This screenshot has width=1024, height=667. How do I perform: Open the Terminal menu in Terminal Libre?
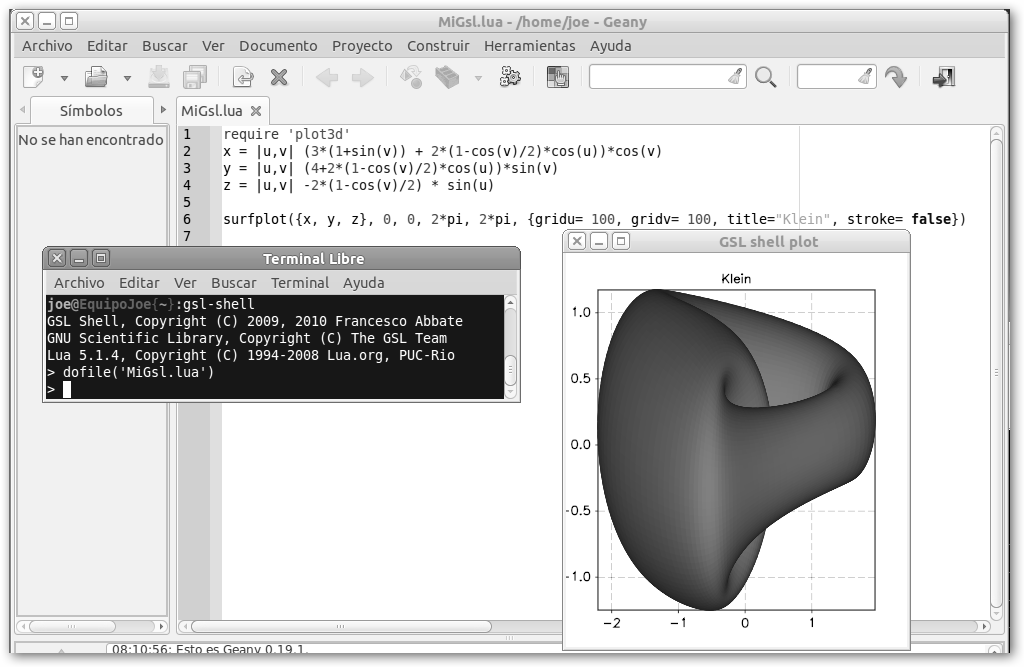[300, 283]
